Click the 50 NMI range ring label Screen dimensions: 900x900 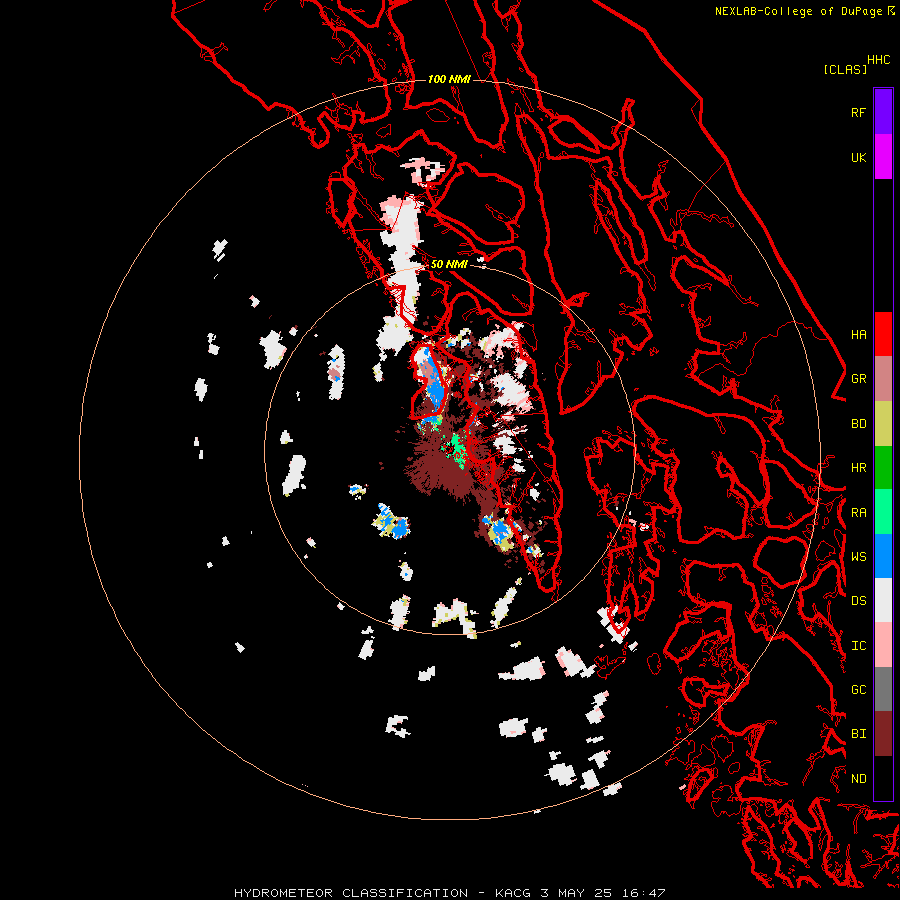tap(449, 264)
